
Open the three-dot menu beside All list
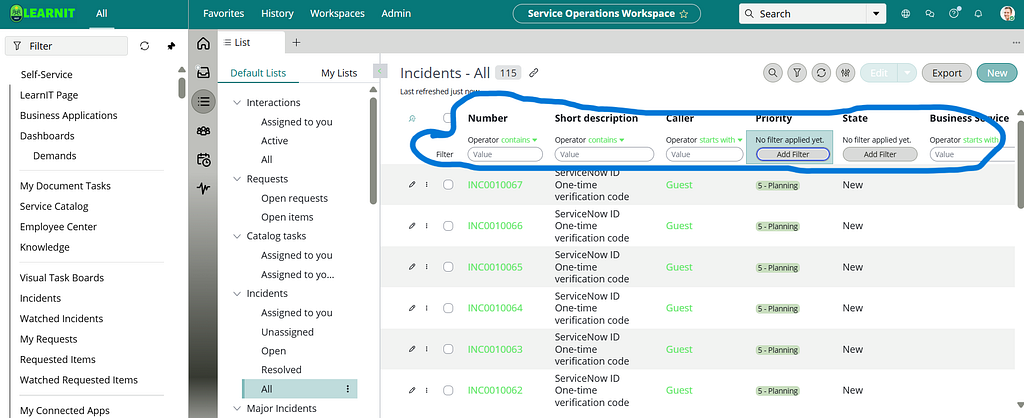[x=347, y=389]
